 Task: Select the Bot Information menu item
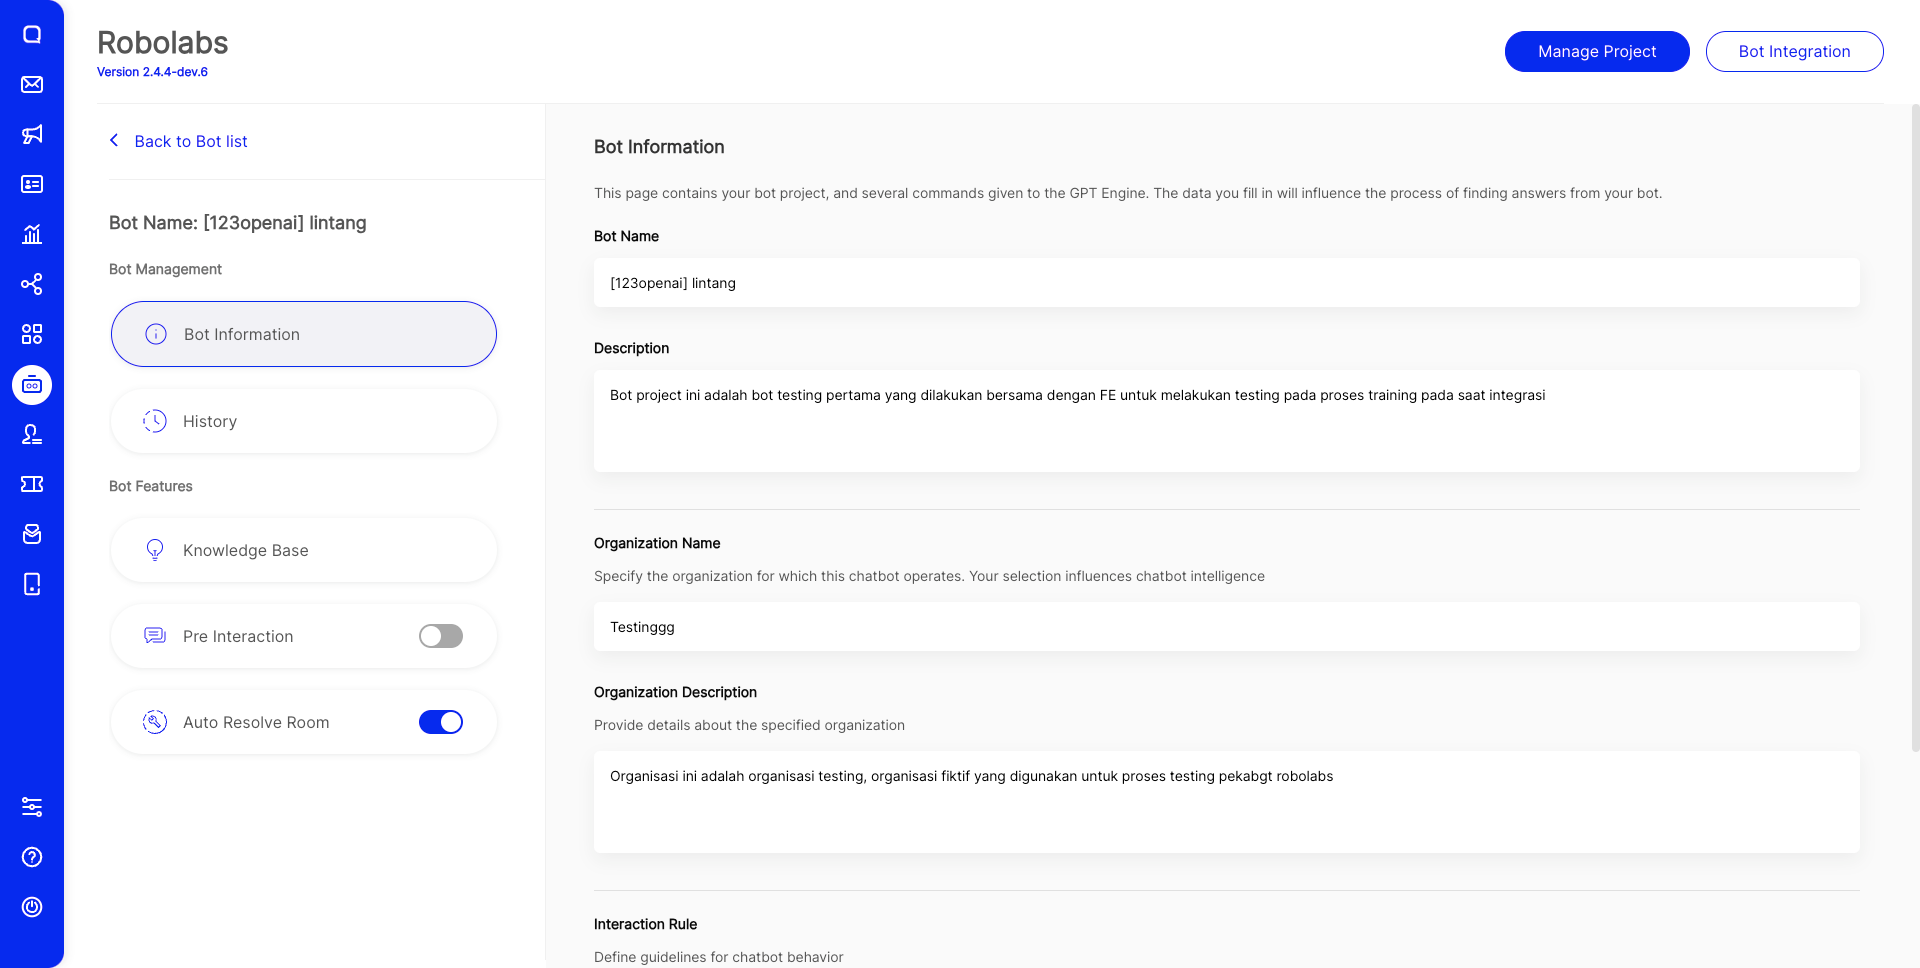304,334
